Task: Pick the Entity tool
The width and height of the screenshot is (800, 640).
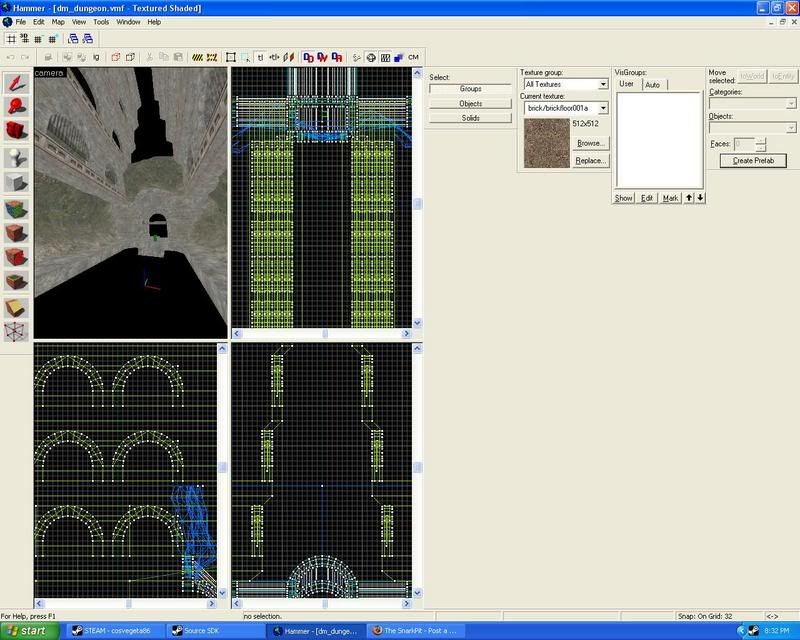Action: (16, 157)
